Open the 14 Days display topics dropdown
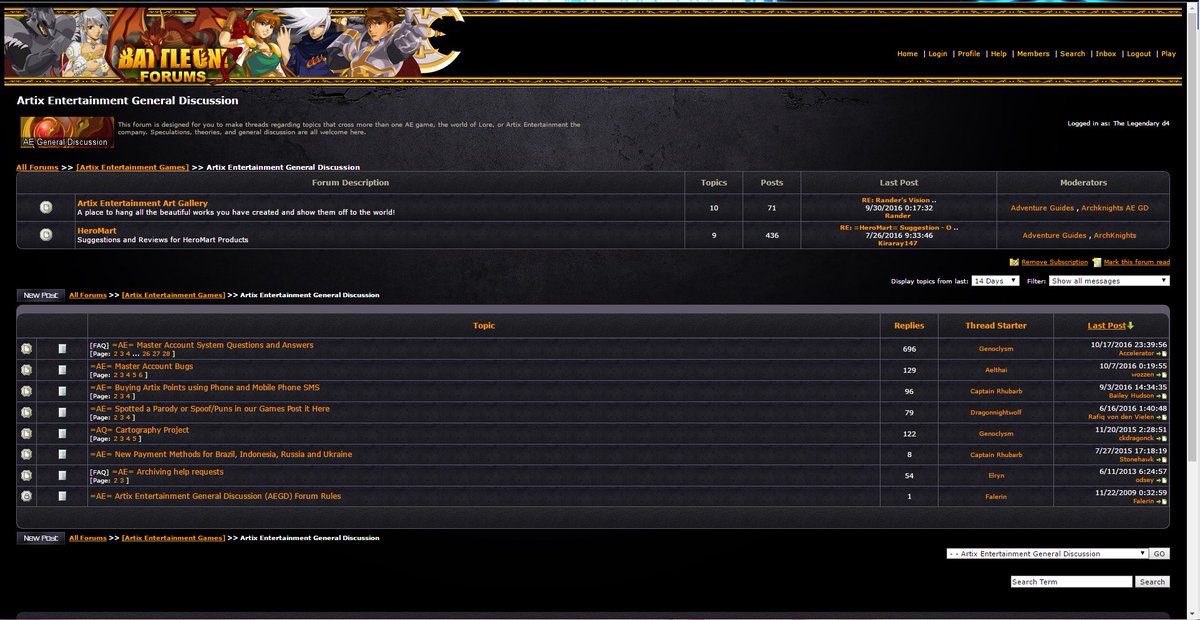The height and width of the screenshot is (620, 1200). click(995, 281)
